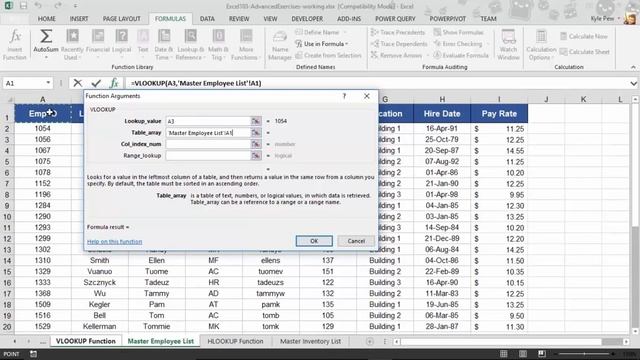Open the Watch Window

click(508, 45)
